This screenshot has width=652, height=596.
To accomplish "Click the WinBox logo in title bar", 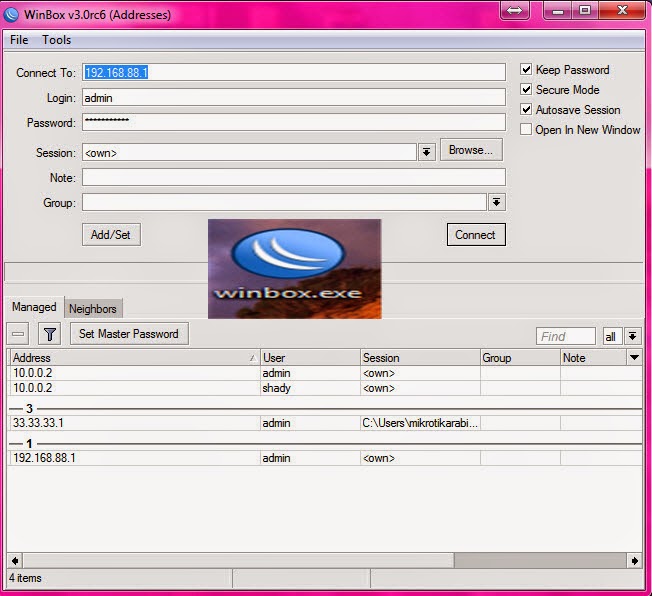I will (x=11, y=15).
